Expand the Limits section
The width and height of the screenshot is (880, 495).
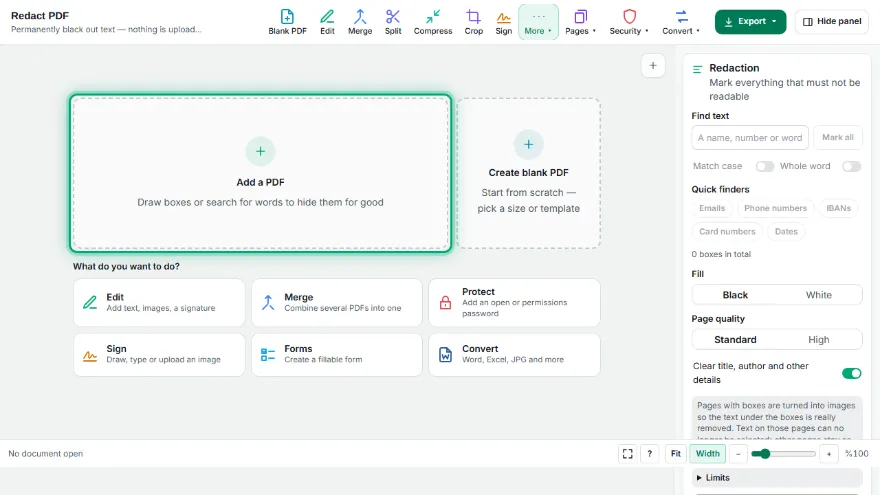pyautogui.click(x=777, y=478)
